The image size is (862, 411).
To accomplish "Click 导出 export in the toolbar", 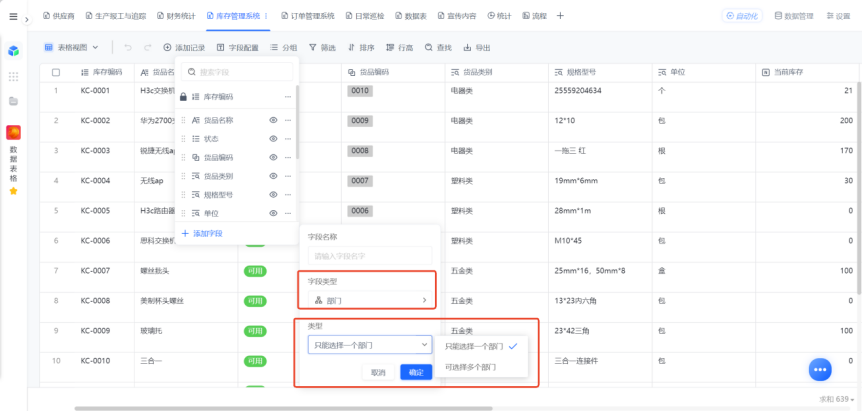I will (x=477, y=48).
